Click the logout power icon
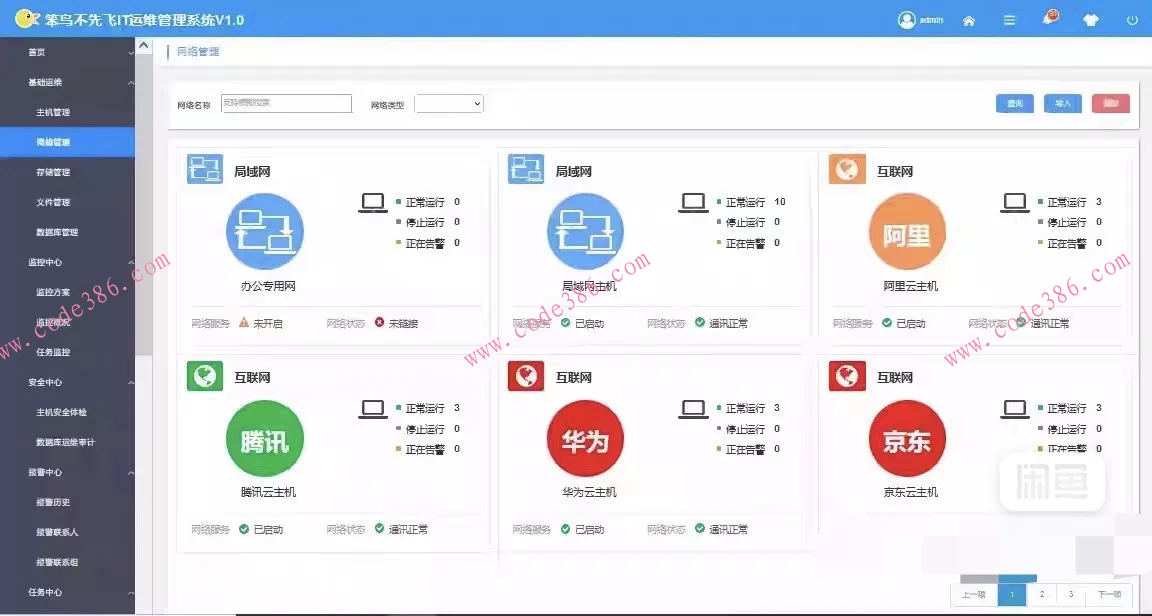Viewport: 1152px width, 616px height. [x=1130, y=19]
